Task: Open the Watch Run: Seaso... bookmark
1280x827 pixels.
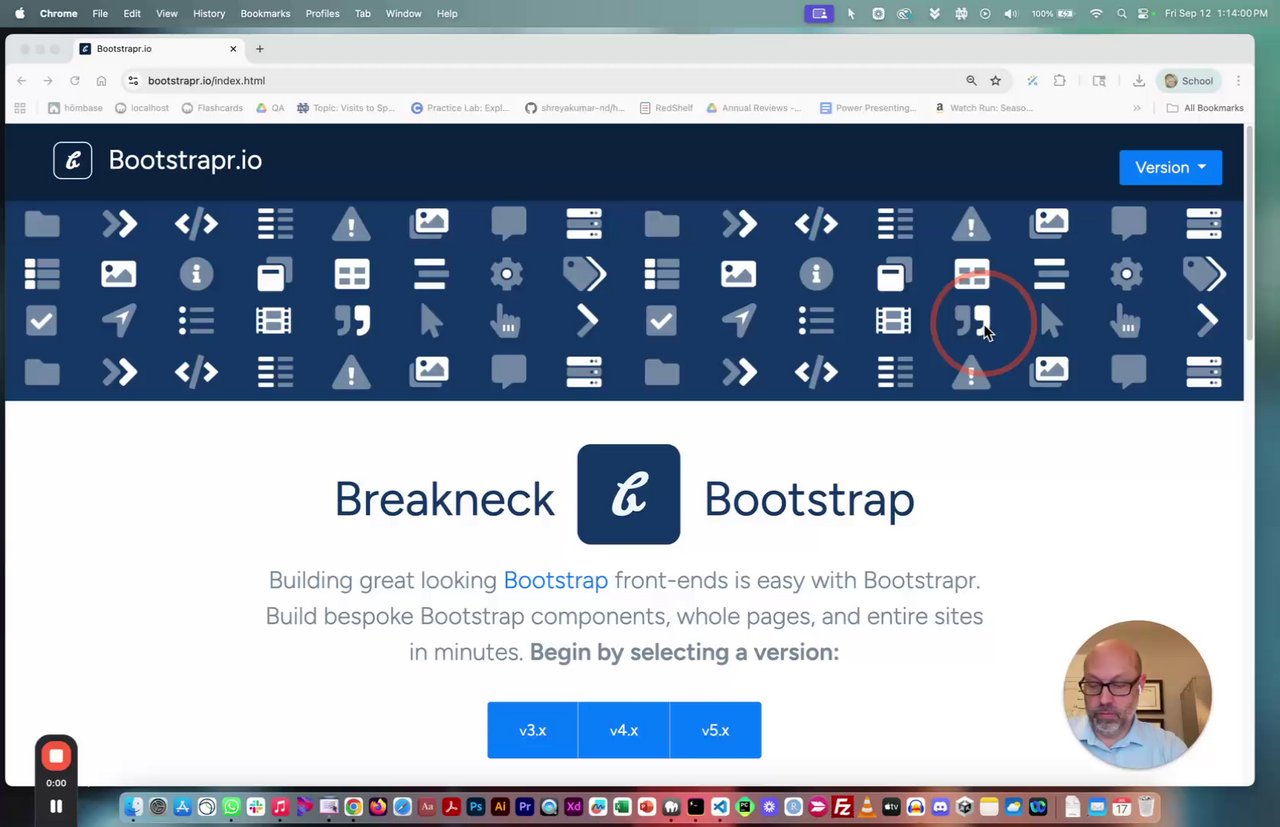Action: pyautogui.click(x=984, y=108)
